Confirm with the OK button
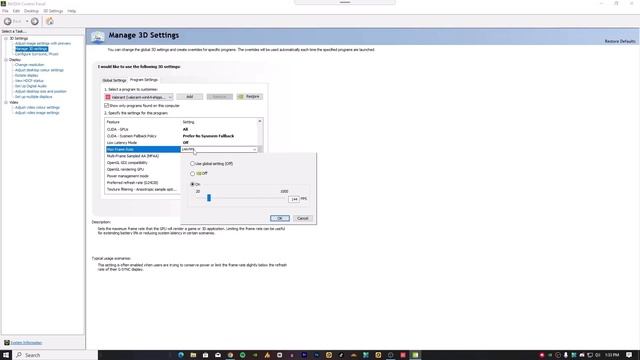 click(x=280, y=218)
